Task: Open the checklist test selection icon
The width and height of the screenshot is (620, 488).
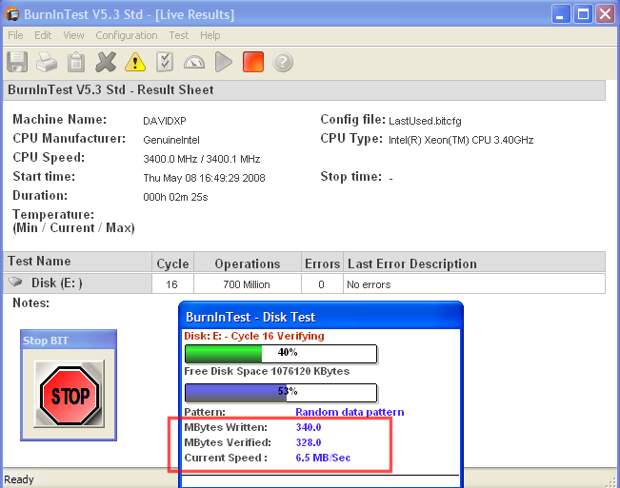Action: click(164, 62)
